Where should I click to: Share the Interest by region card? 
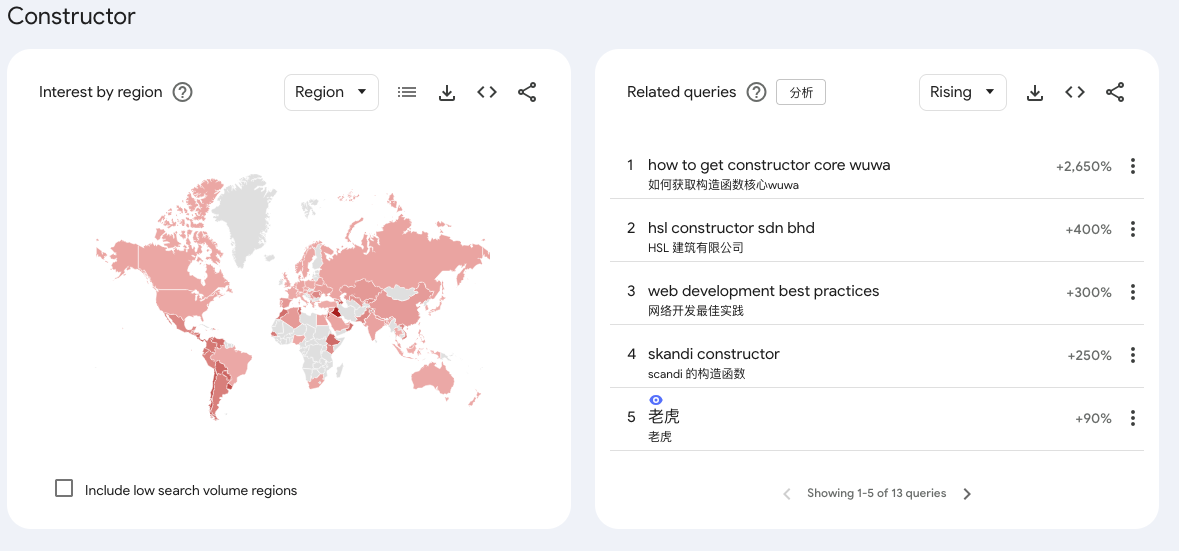coord(527,92)
